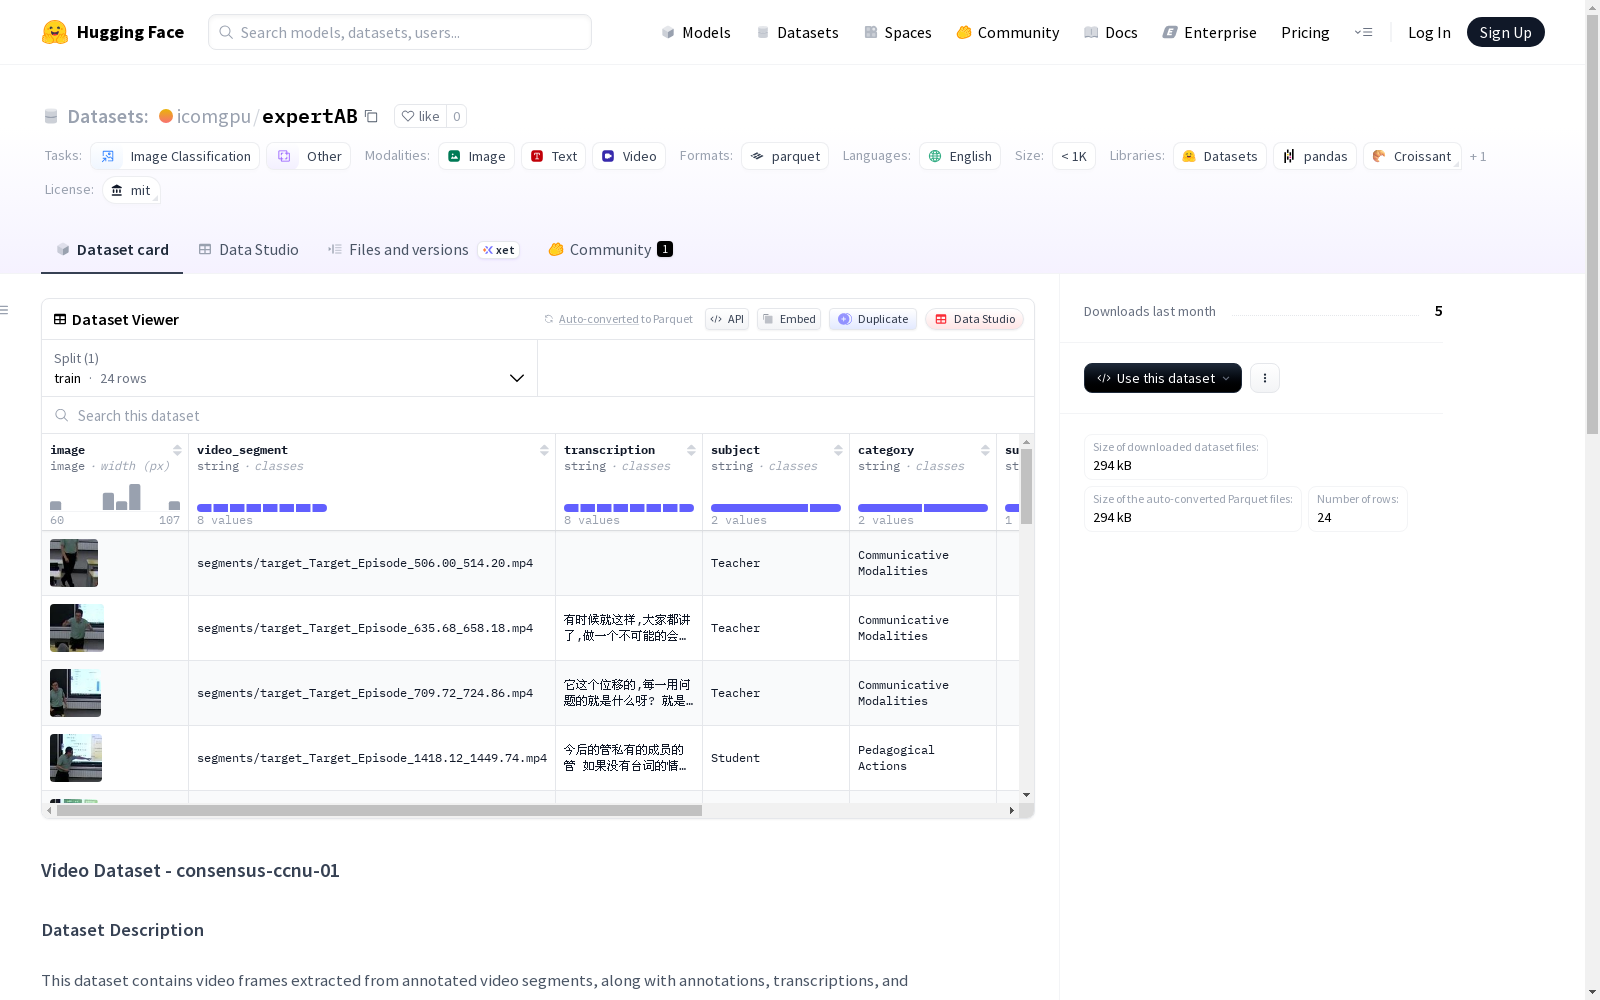Viewport: 1600px width, 1000px height.
Task: Click the pandas library tag
Action: coord(1315,156)
